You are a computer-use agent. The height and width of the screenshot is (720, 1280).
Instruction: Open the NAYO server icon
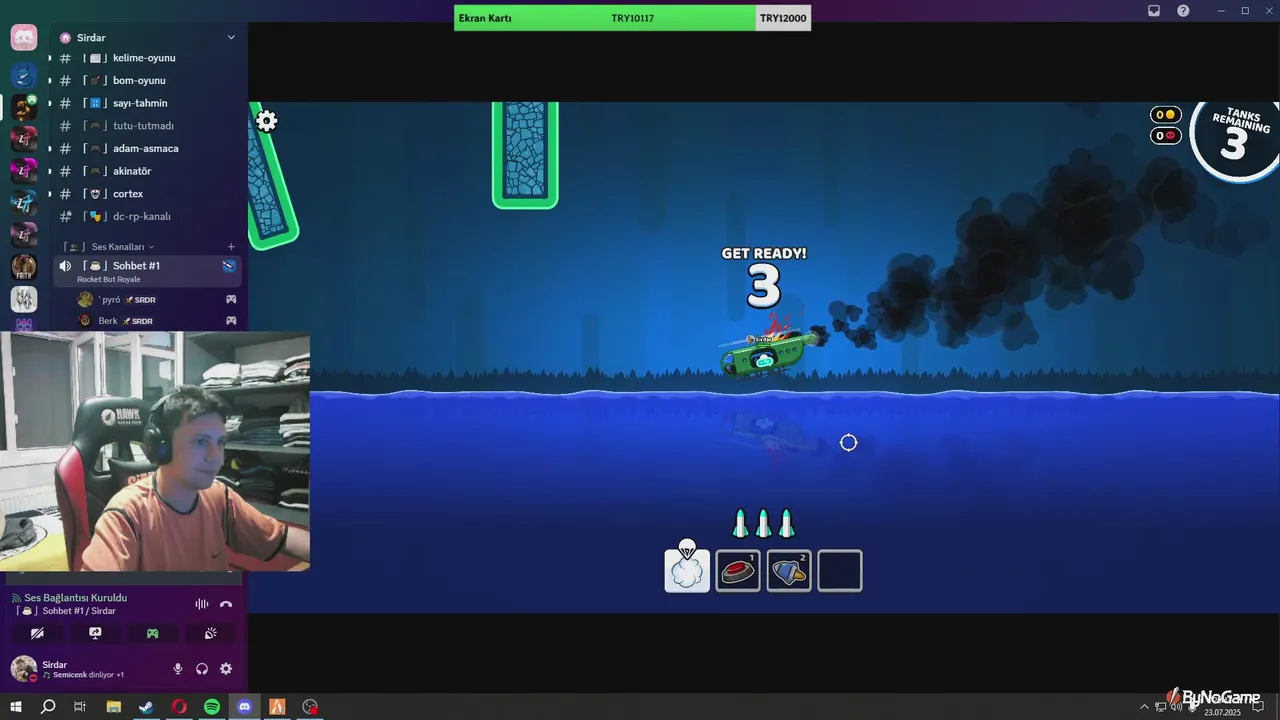[x=24, y=299]
